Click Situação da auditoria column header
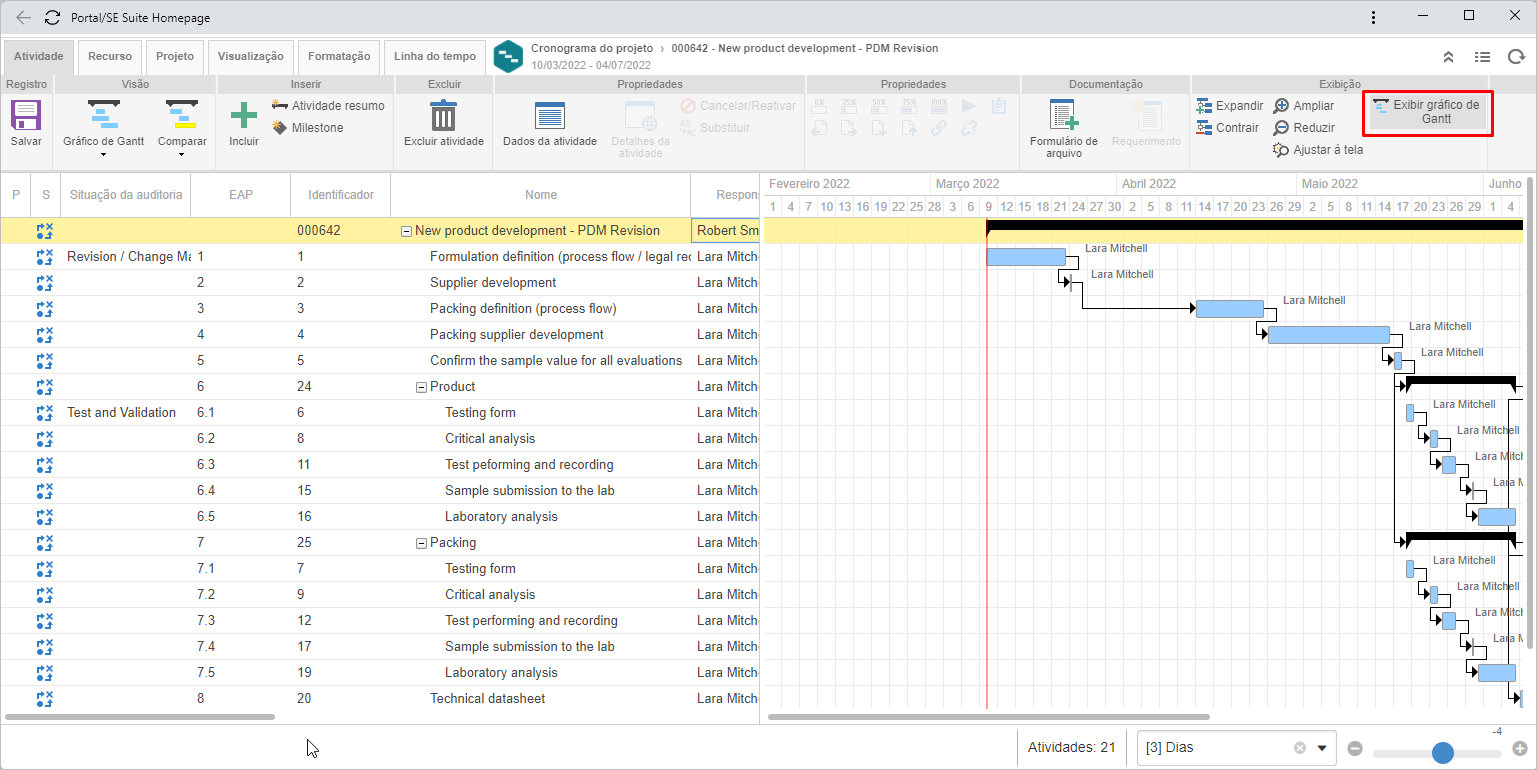This screenshot has width=1537, height=770. (126, 195)
